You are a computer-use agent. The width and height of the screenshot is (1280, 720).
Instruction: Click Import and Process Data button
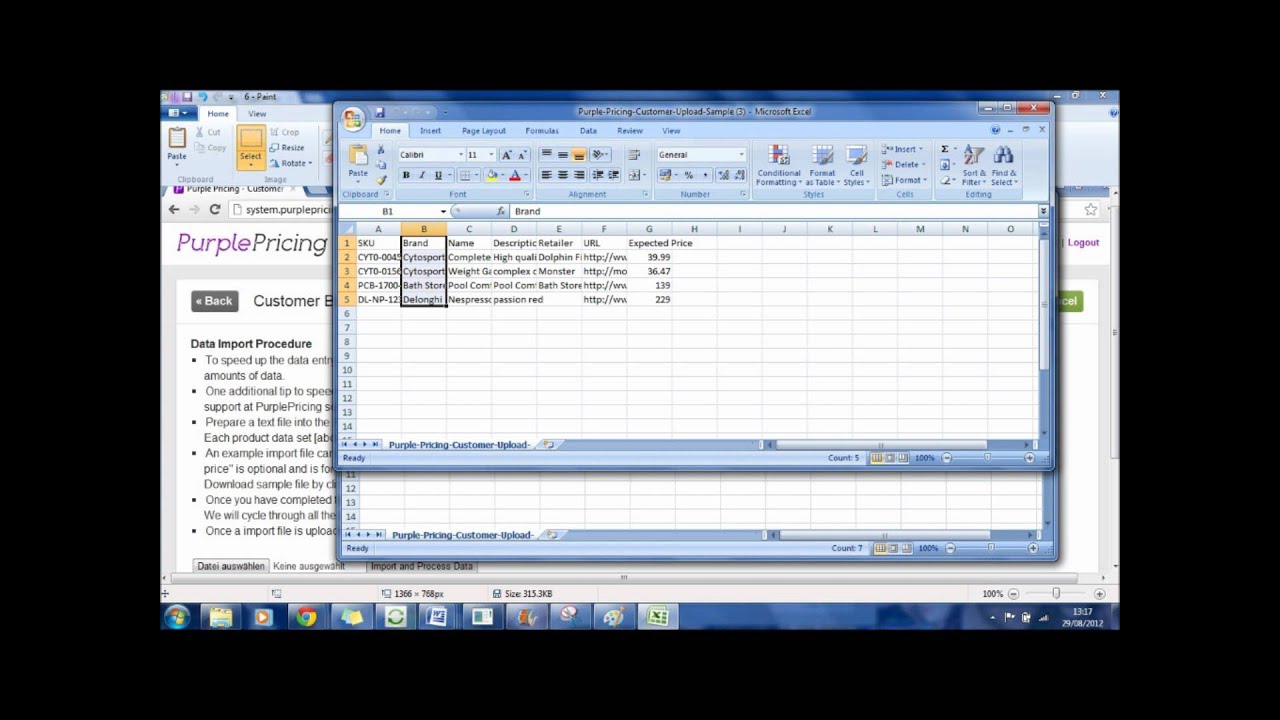[x=421, y=566]
